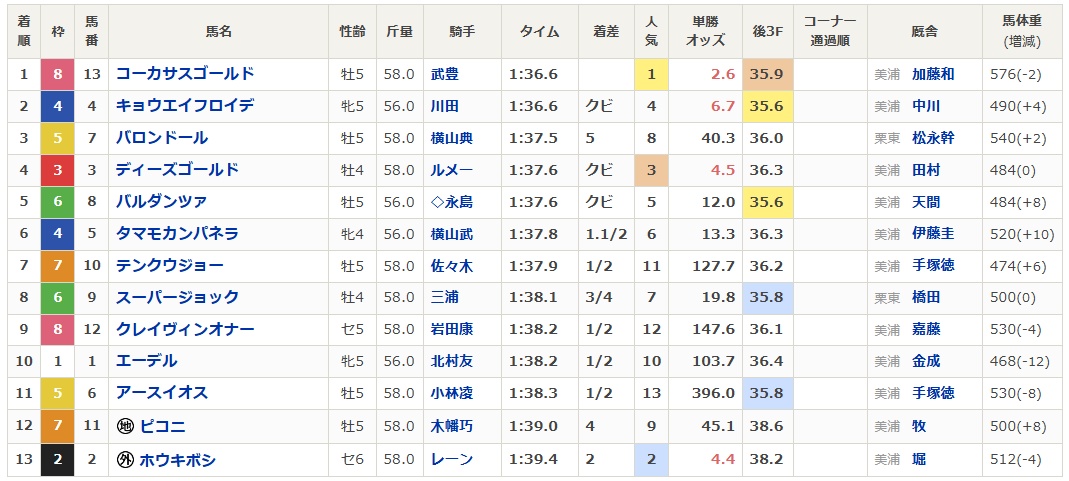
Task: Click the white frame number 1 cell
Action: [x=57, y=362]
